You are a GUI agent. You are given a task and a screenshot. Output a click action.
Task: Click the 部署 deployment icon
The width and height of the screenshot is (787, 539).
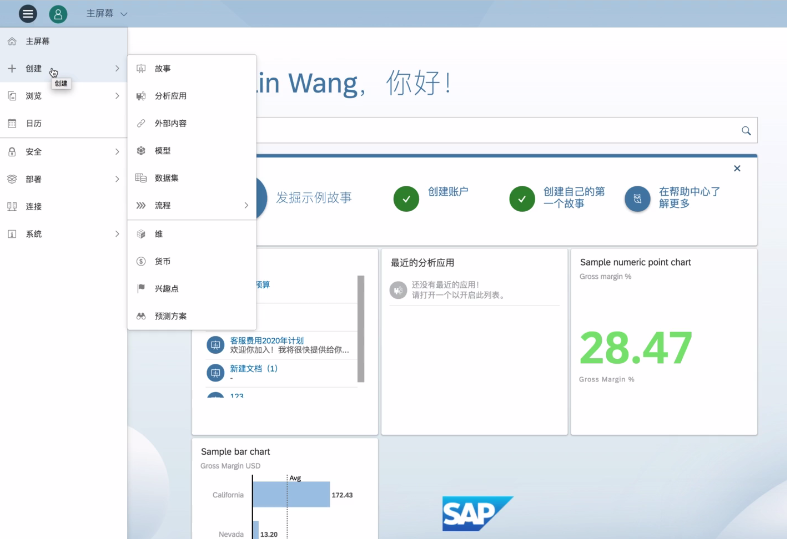coord(12,179)
